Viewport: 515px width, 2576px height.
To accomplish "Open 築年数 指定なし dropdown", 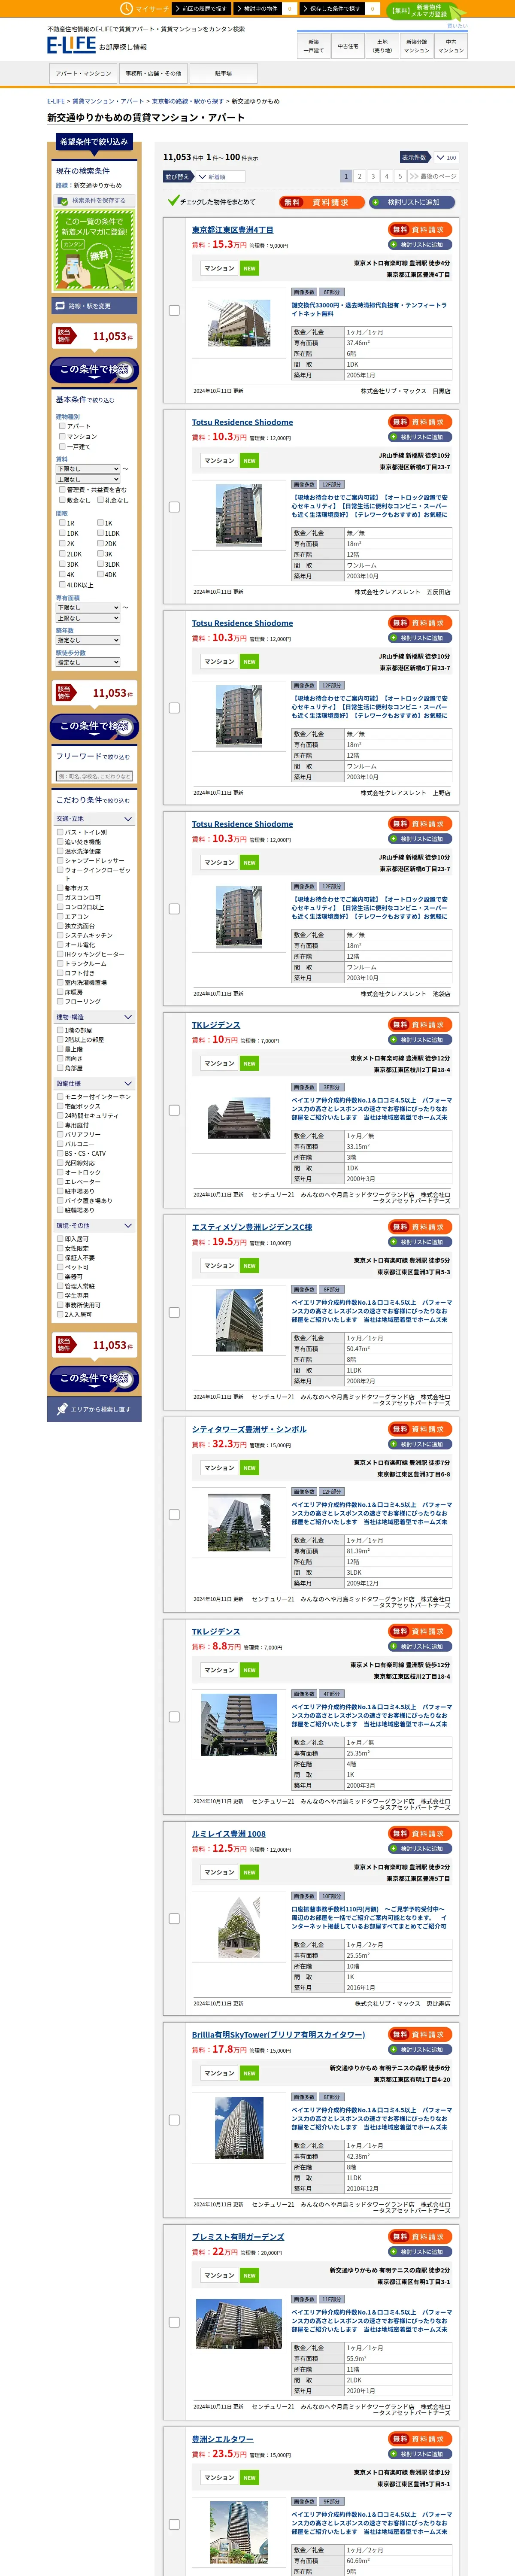I will pyautogui.click(x=88, y=640).
